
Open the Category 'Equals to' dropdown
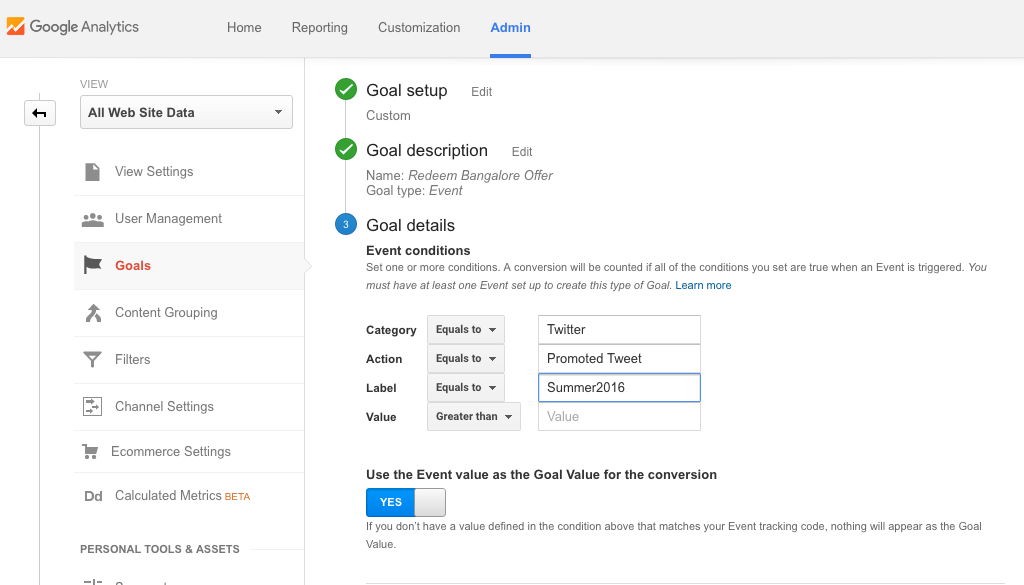[466, 330]
